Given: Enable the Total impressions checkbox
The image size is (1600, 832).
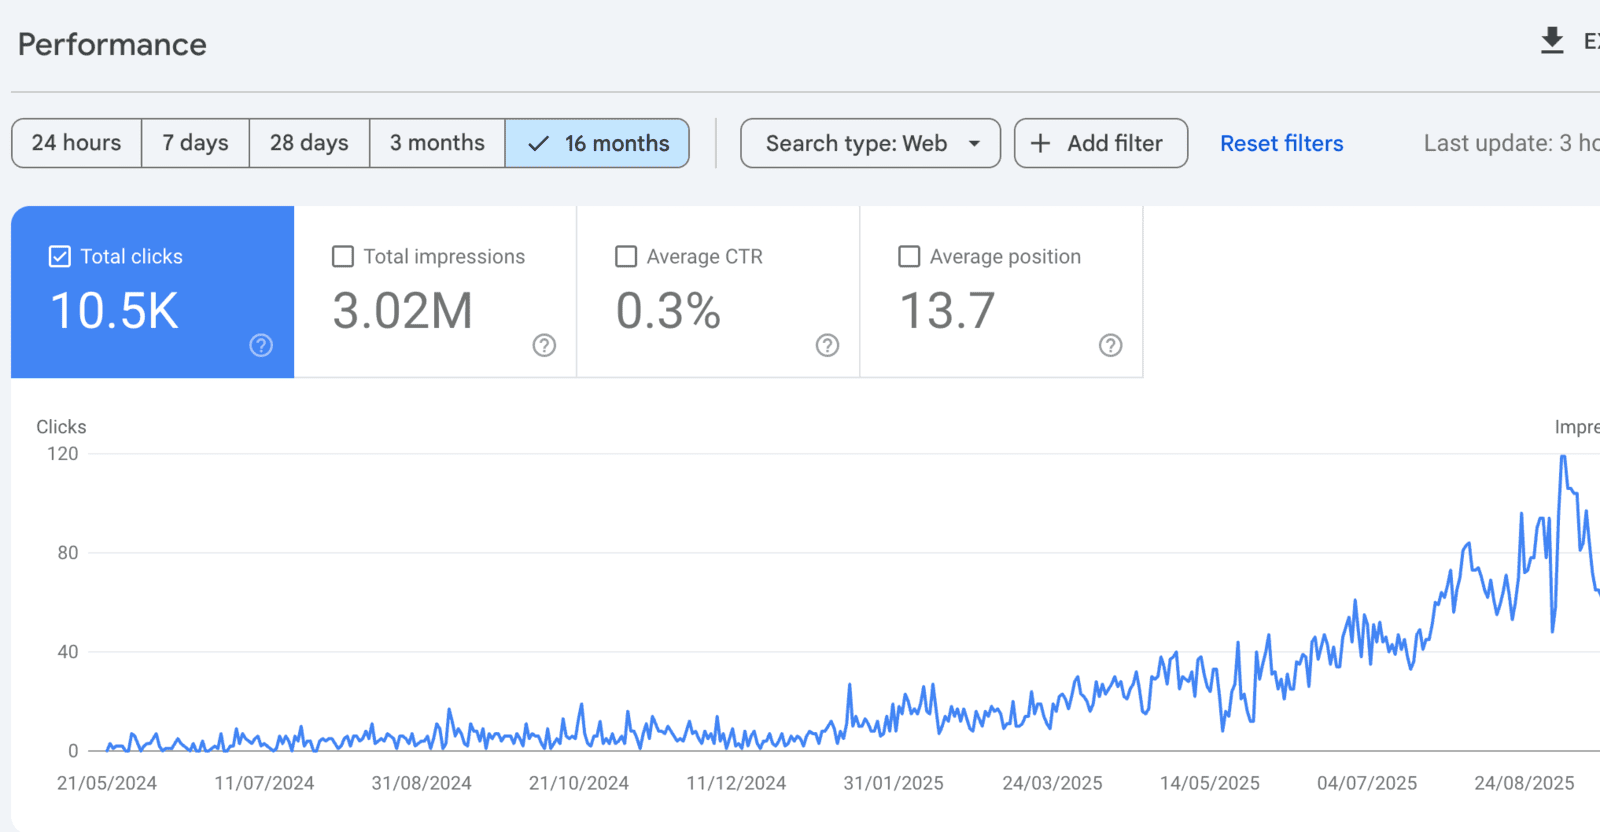Looking at the screenshot, I should pos(343,257).
